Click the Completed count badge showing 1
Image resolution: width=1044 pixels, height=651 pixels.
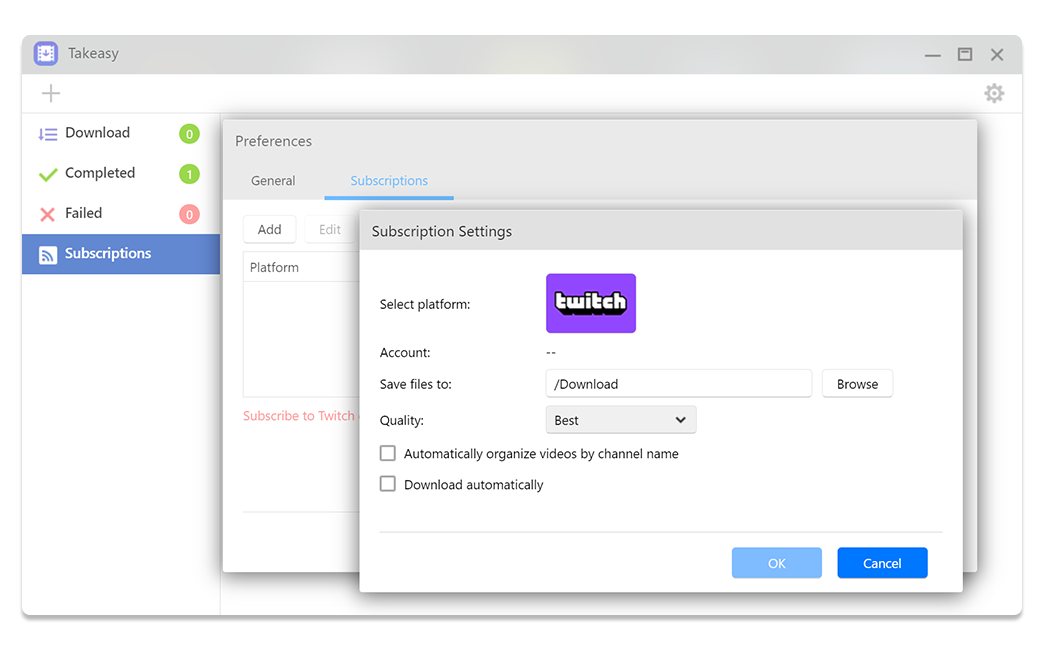tap(189, 174)
